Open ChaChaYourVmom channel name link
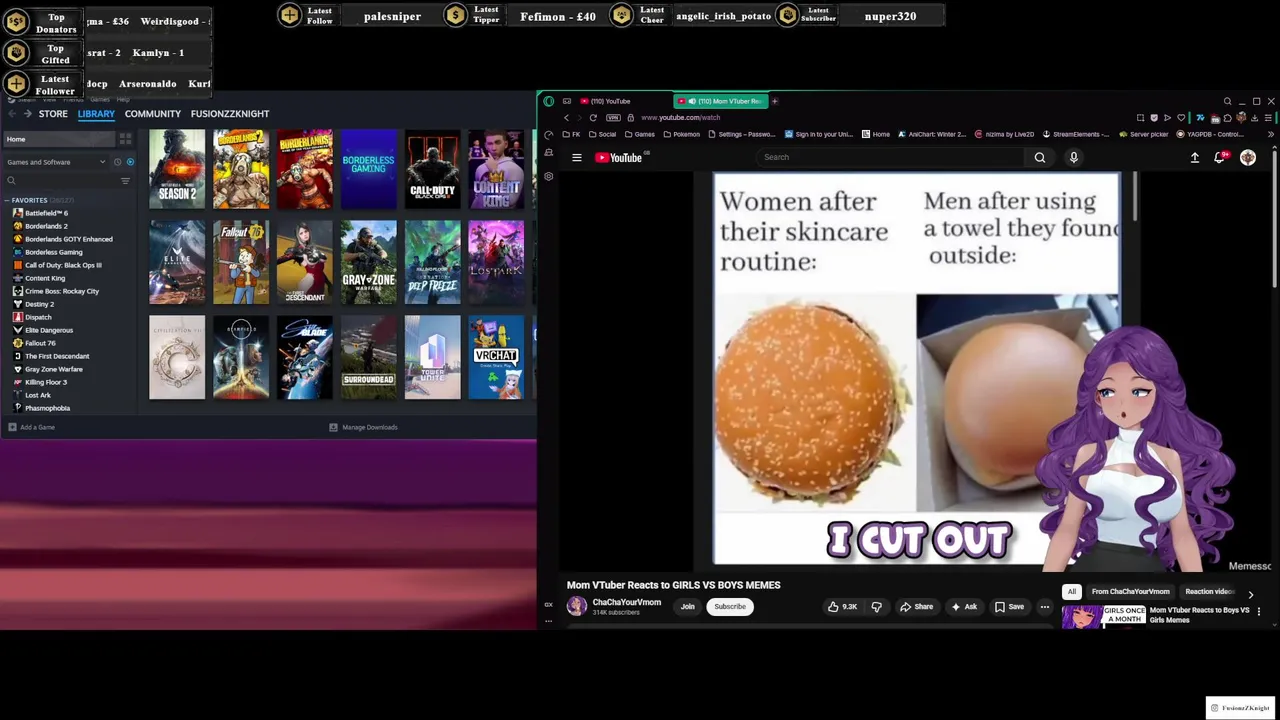The image size is (1280, 720). [627, 602]
